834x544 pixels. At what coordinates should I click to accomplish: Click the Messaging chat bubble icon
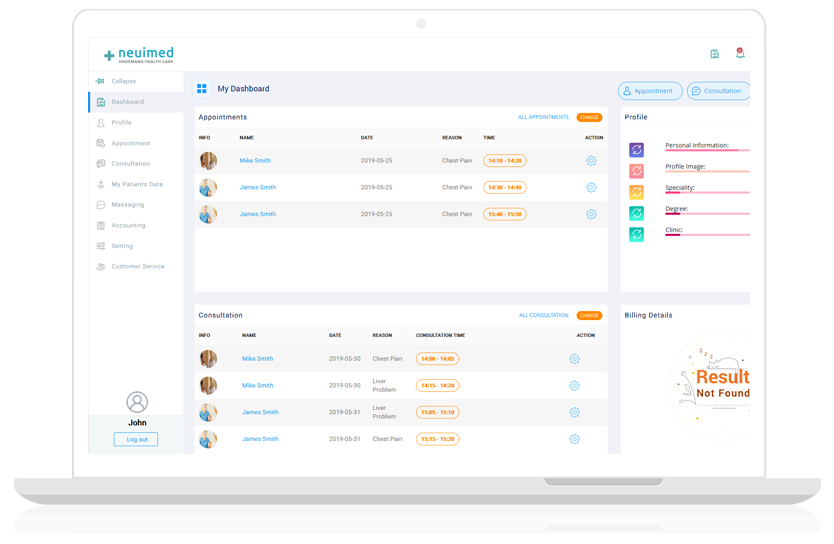point(101,205)
